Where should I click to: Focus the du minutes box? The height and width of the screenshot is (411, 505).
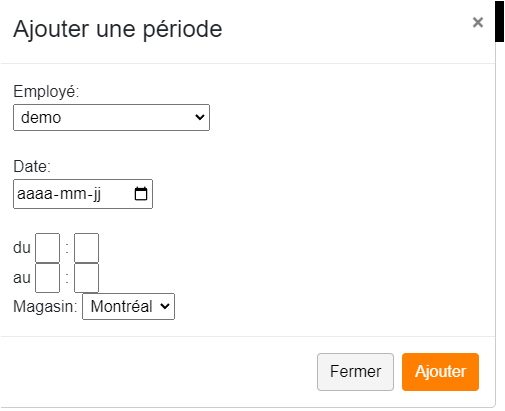pyautogui.click(x=86, y=248)
